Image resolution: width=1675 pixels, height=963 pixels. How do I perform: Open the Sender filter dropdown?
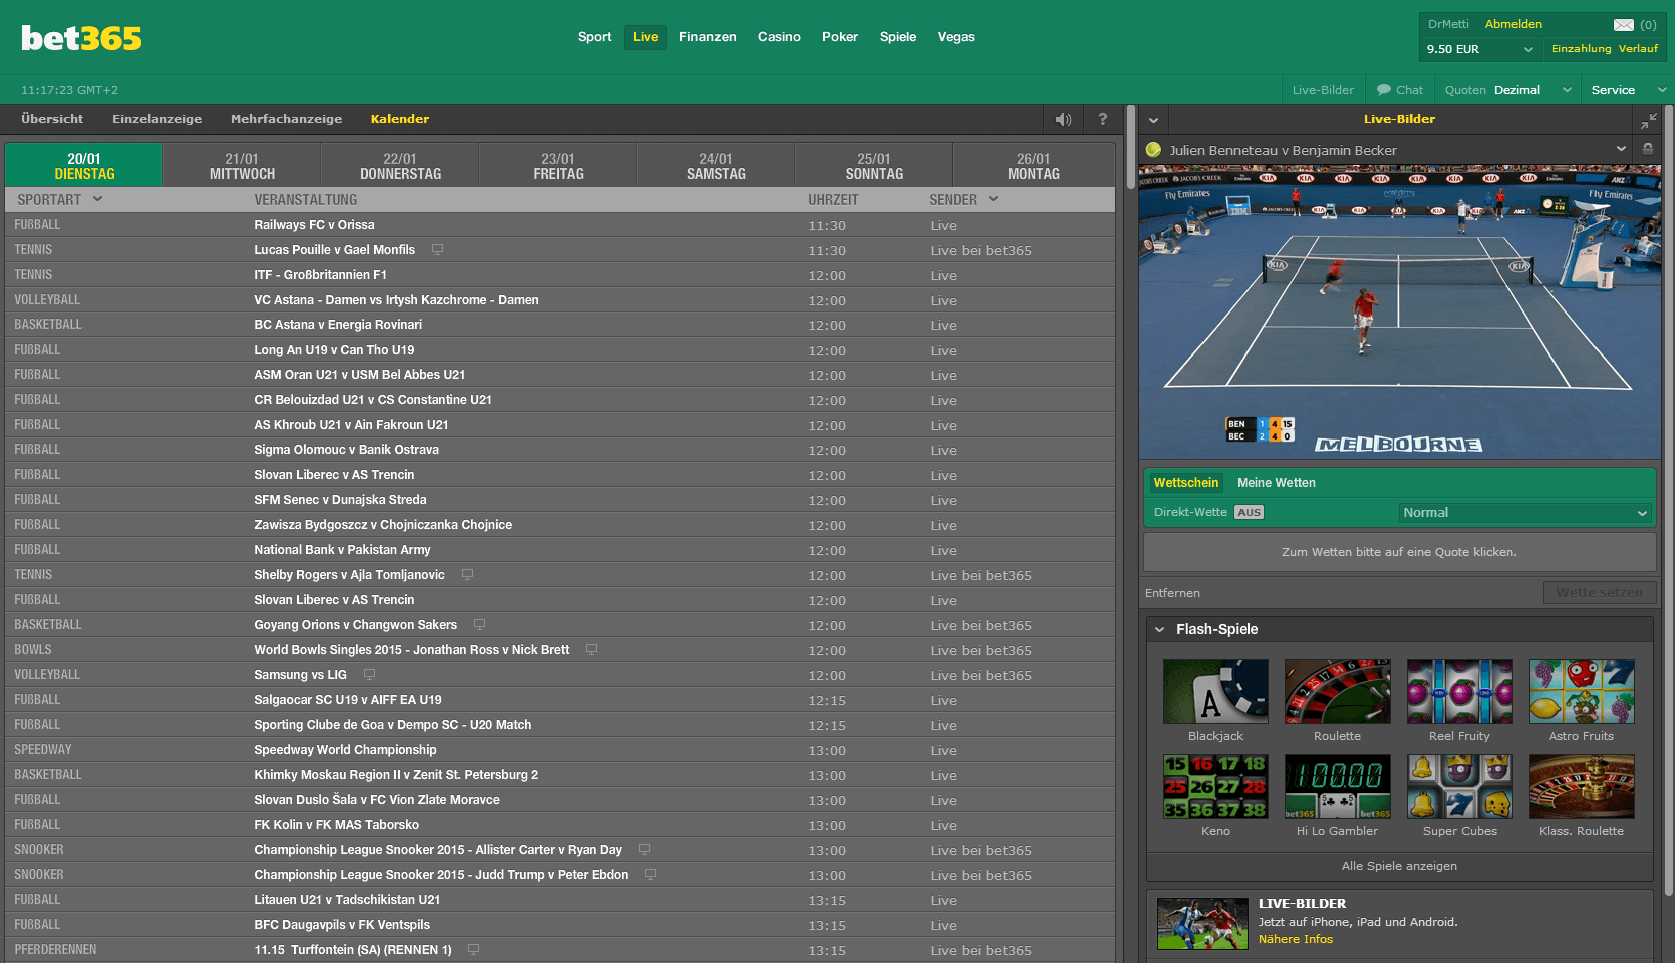pyautogui.click(x=964, y=200)
